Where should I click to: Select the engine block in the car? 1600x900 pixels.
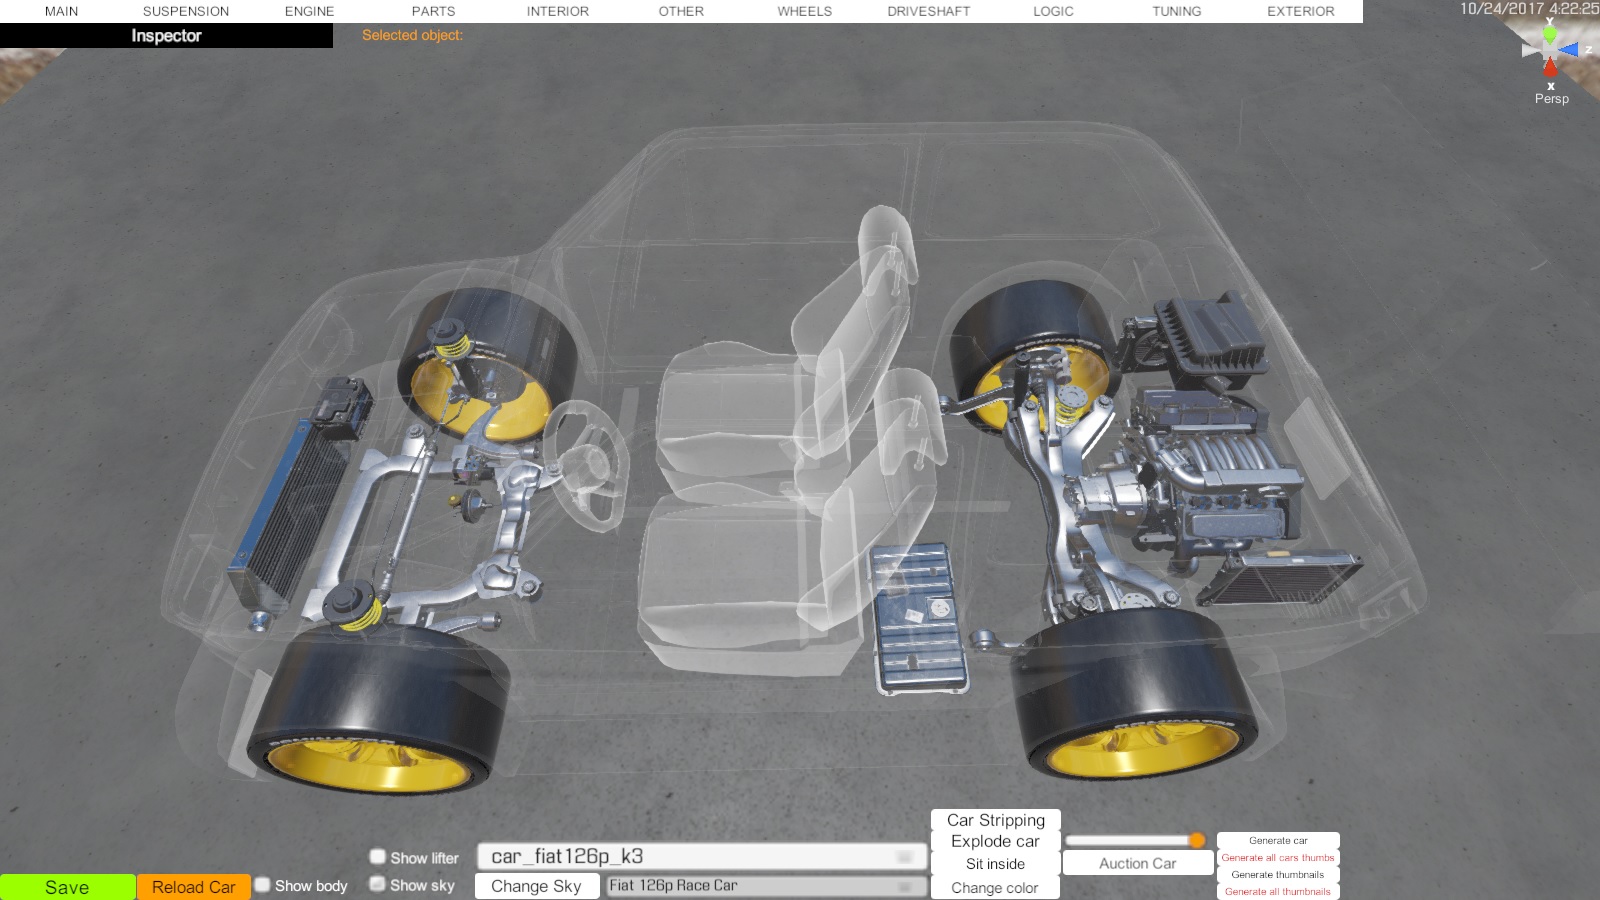pyautogui.click(x=1210, y=470)
